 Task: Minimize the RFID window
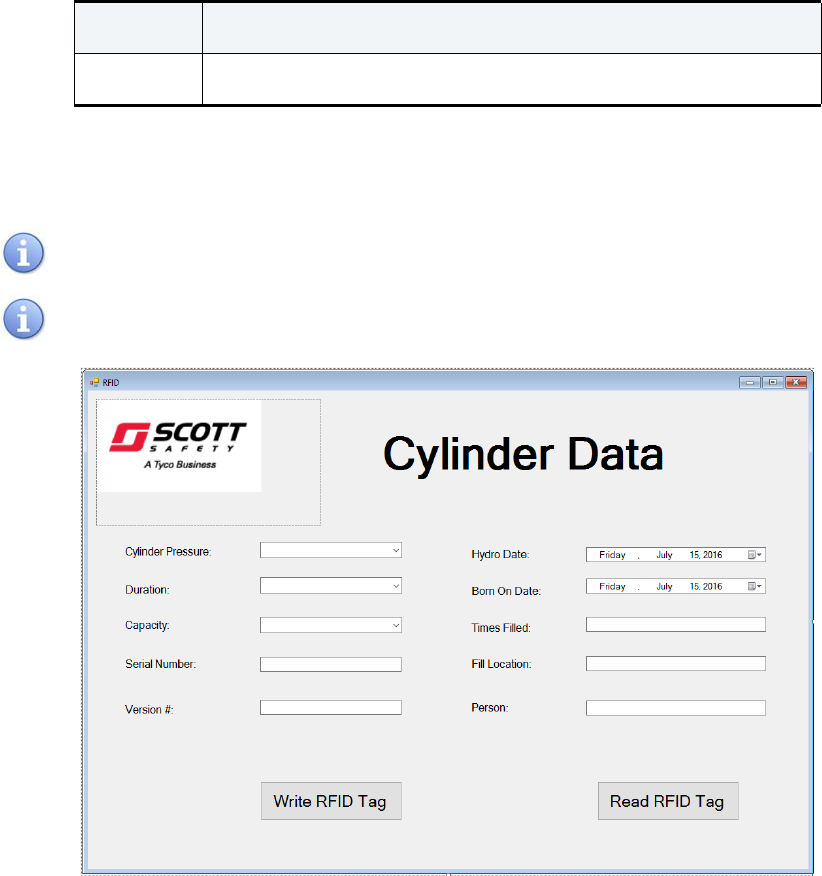(750, 382)
